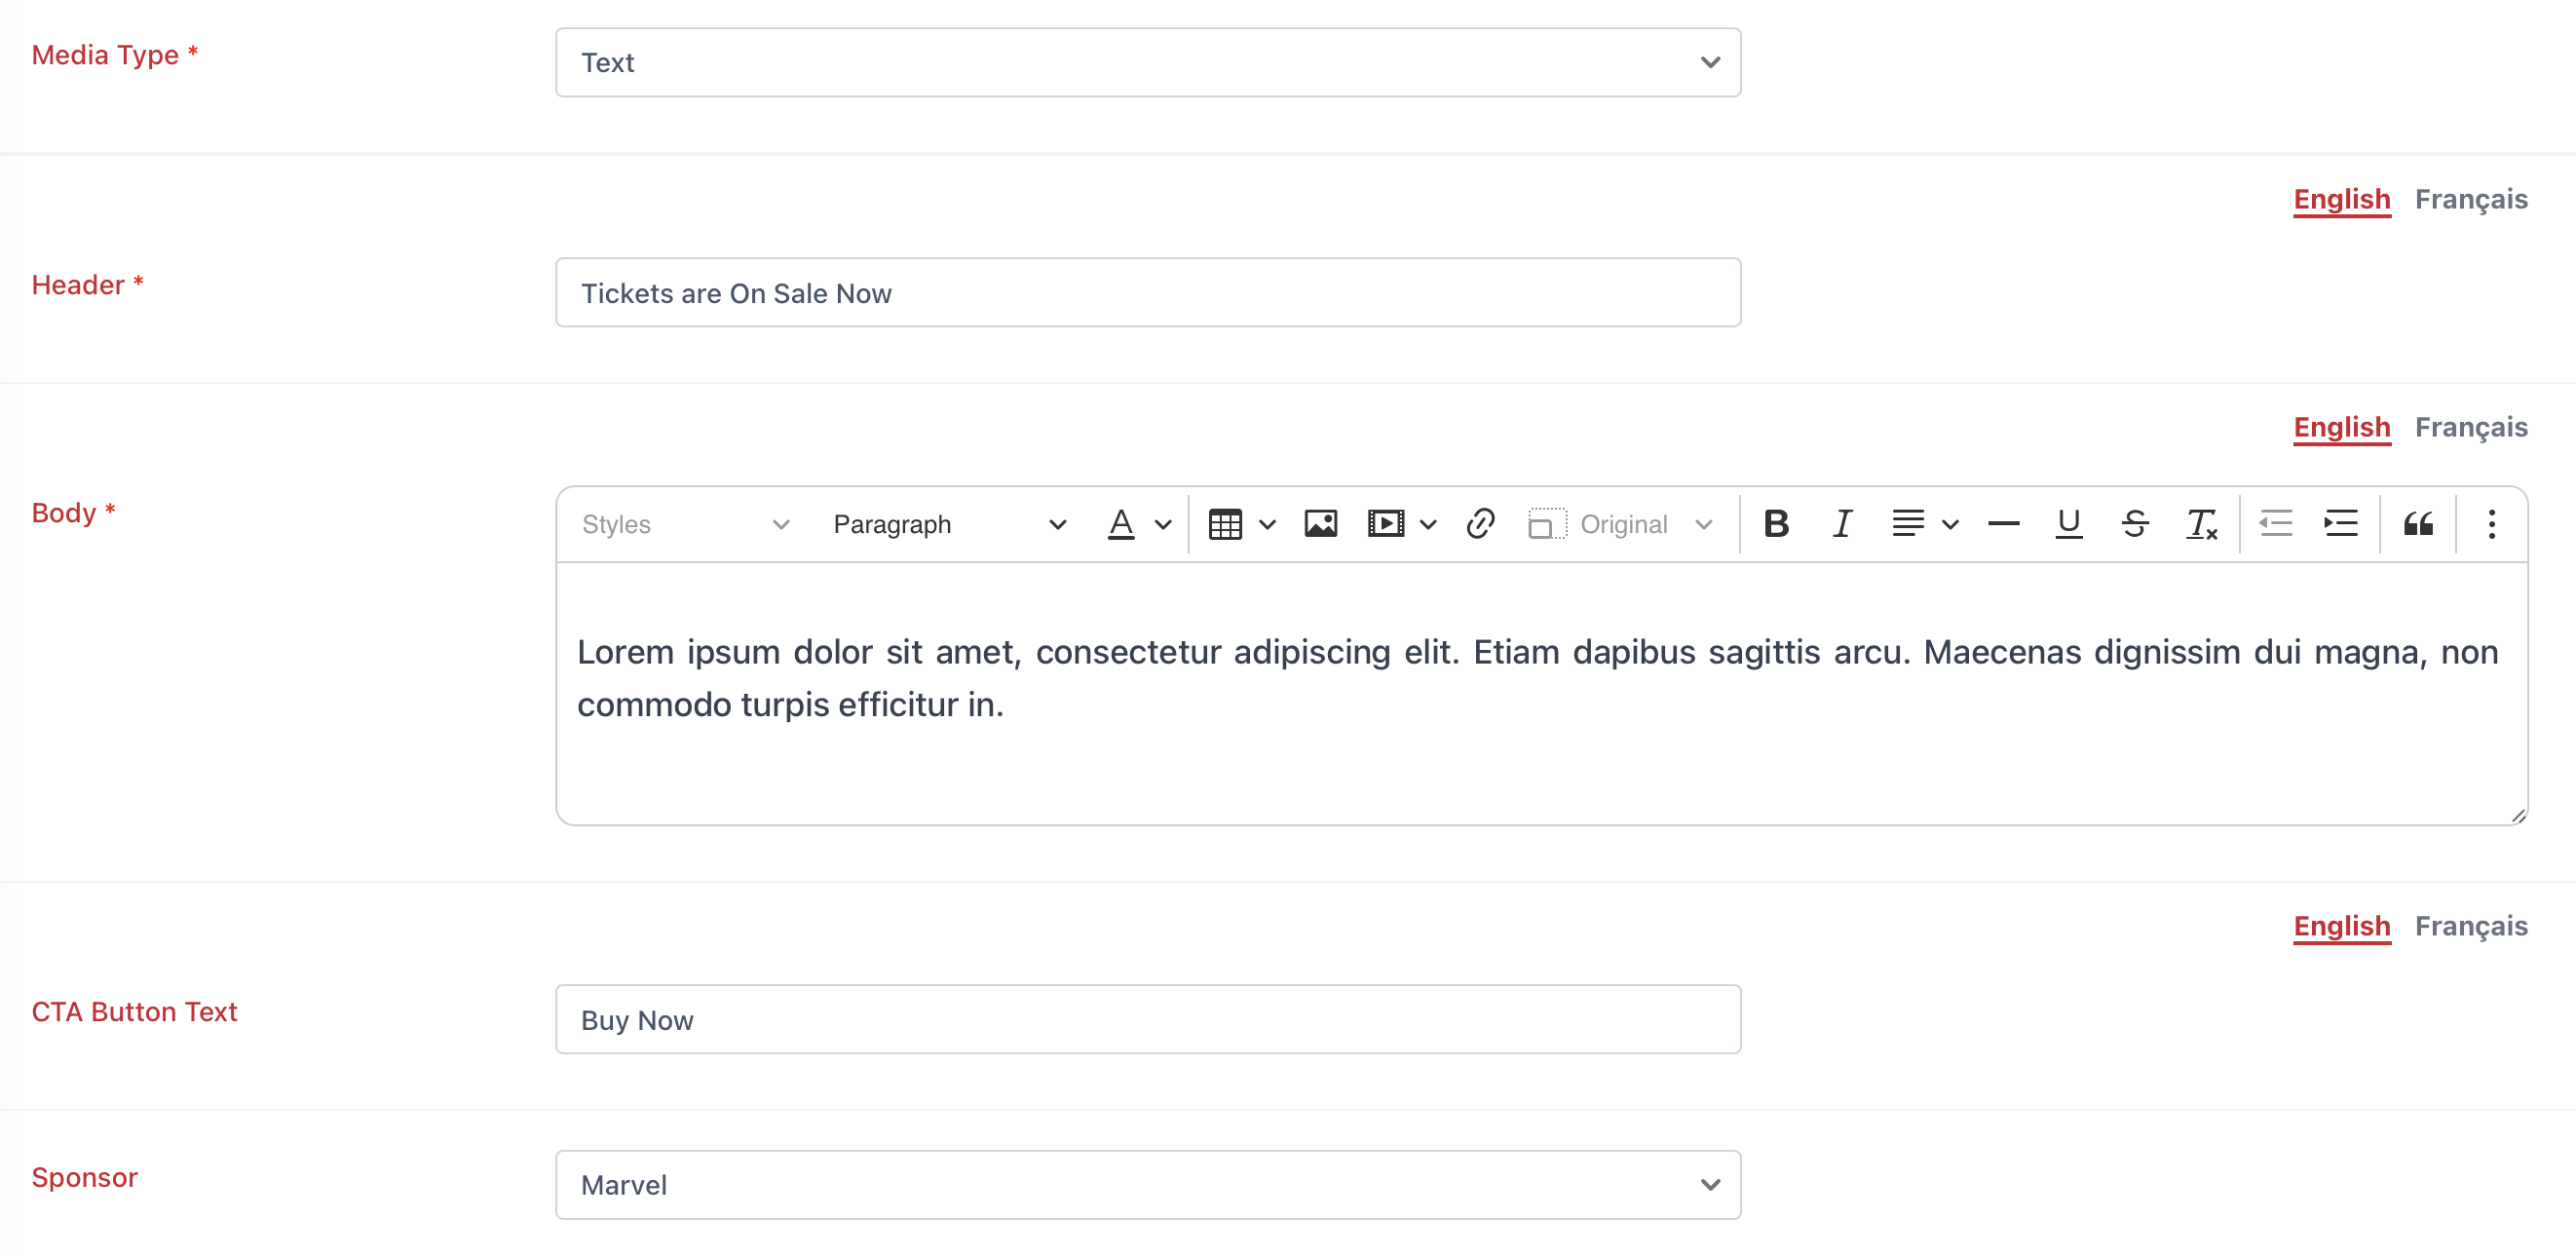The width and height of the screenshot is (2576, 1257).
Task: Select English tab above CTA Button Text
Action: tap(2342, 927)
